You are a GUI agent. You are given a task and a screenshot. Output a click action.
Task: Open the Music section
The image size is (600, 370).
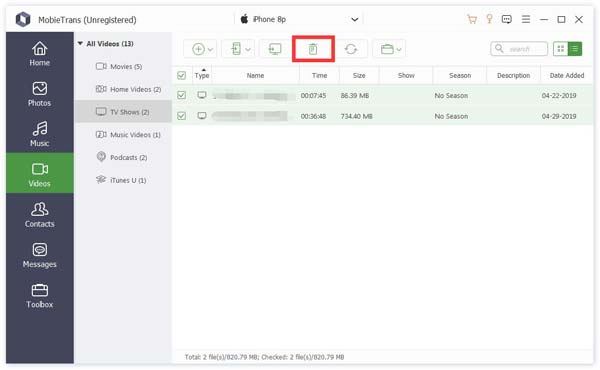pos(39,134)
